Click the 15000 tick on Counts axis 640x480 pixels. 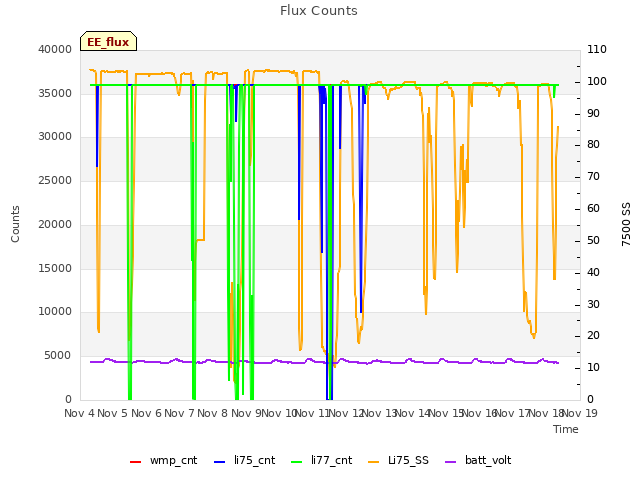coord(55,268)
